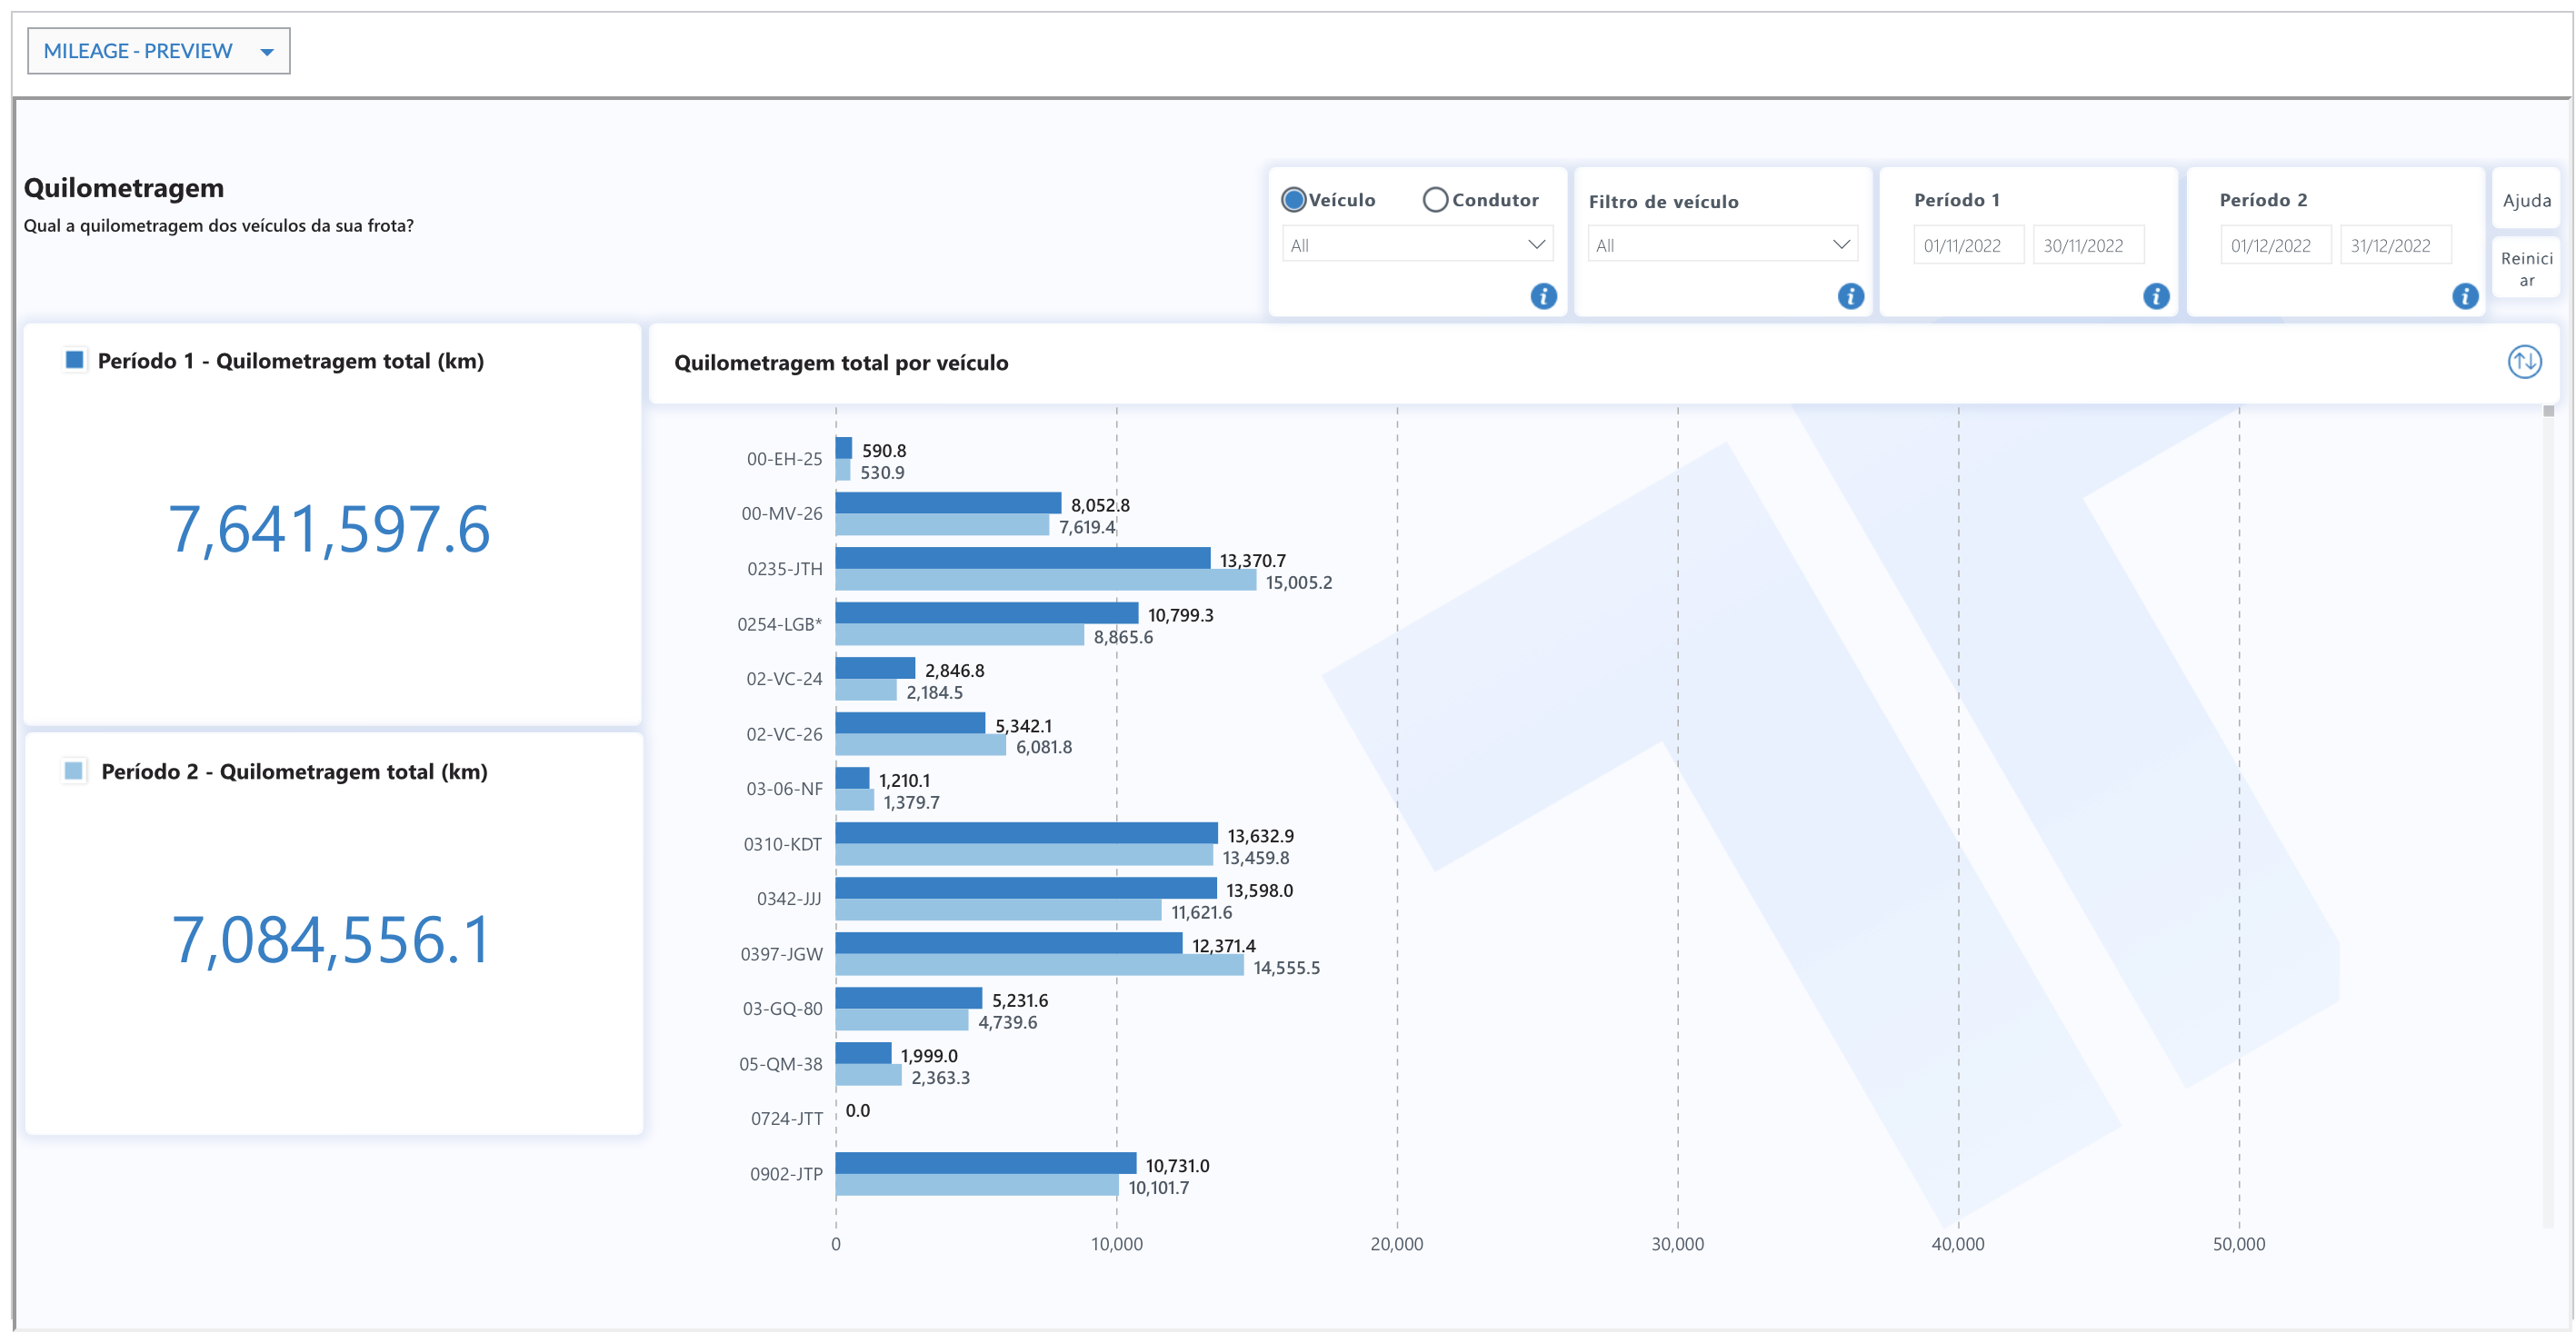Viewport: 2576px width, 1343px height.
Task: Click the dark blue bar for 0310-KDT
Action: 1026,833
